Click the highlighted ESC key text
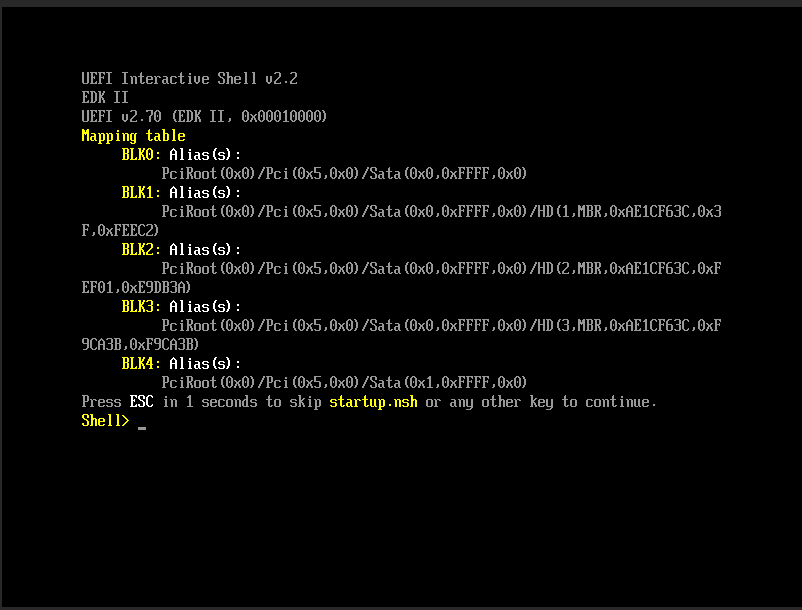The width and height of the screenshot is (802, 610). point(141,402)
